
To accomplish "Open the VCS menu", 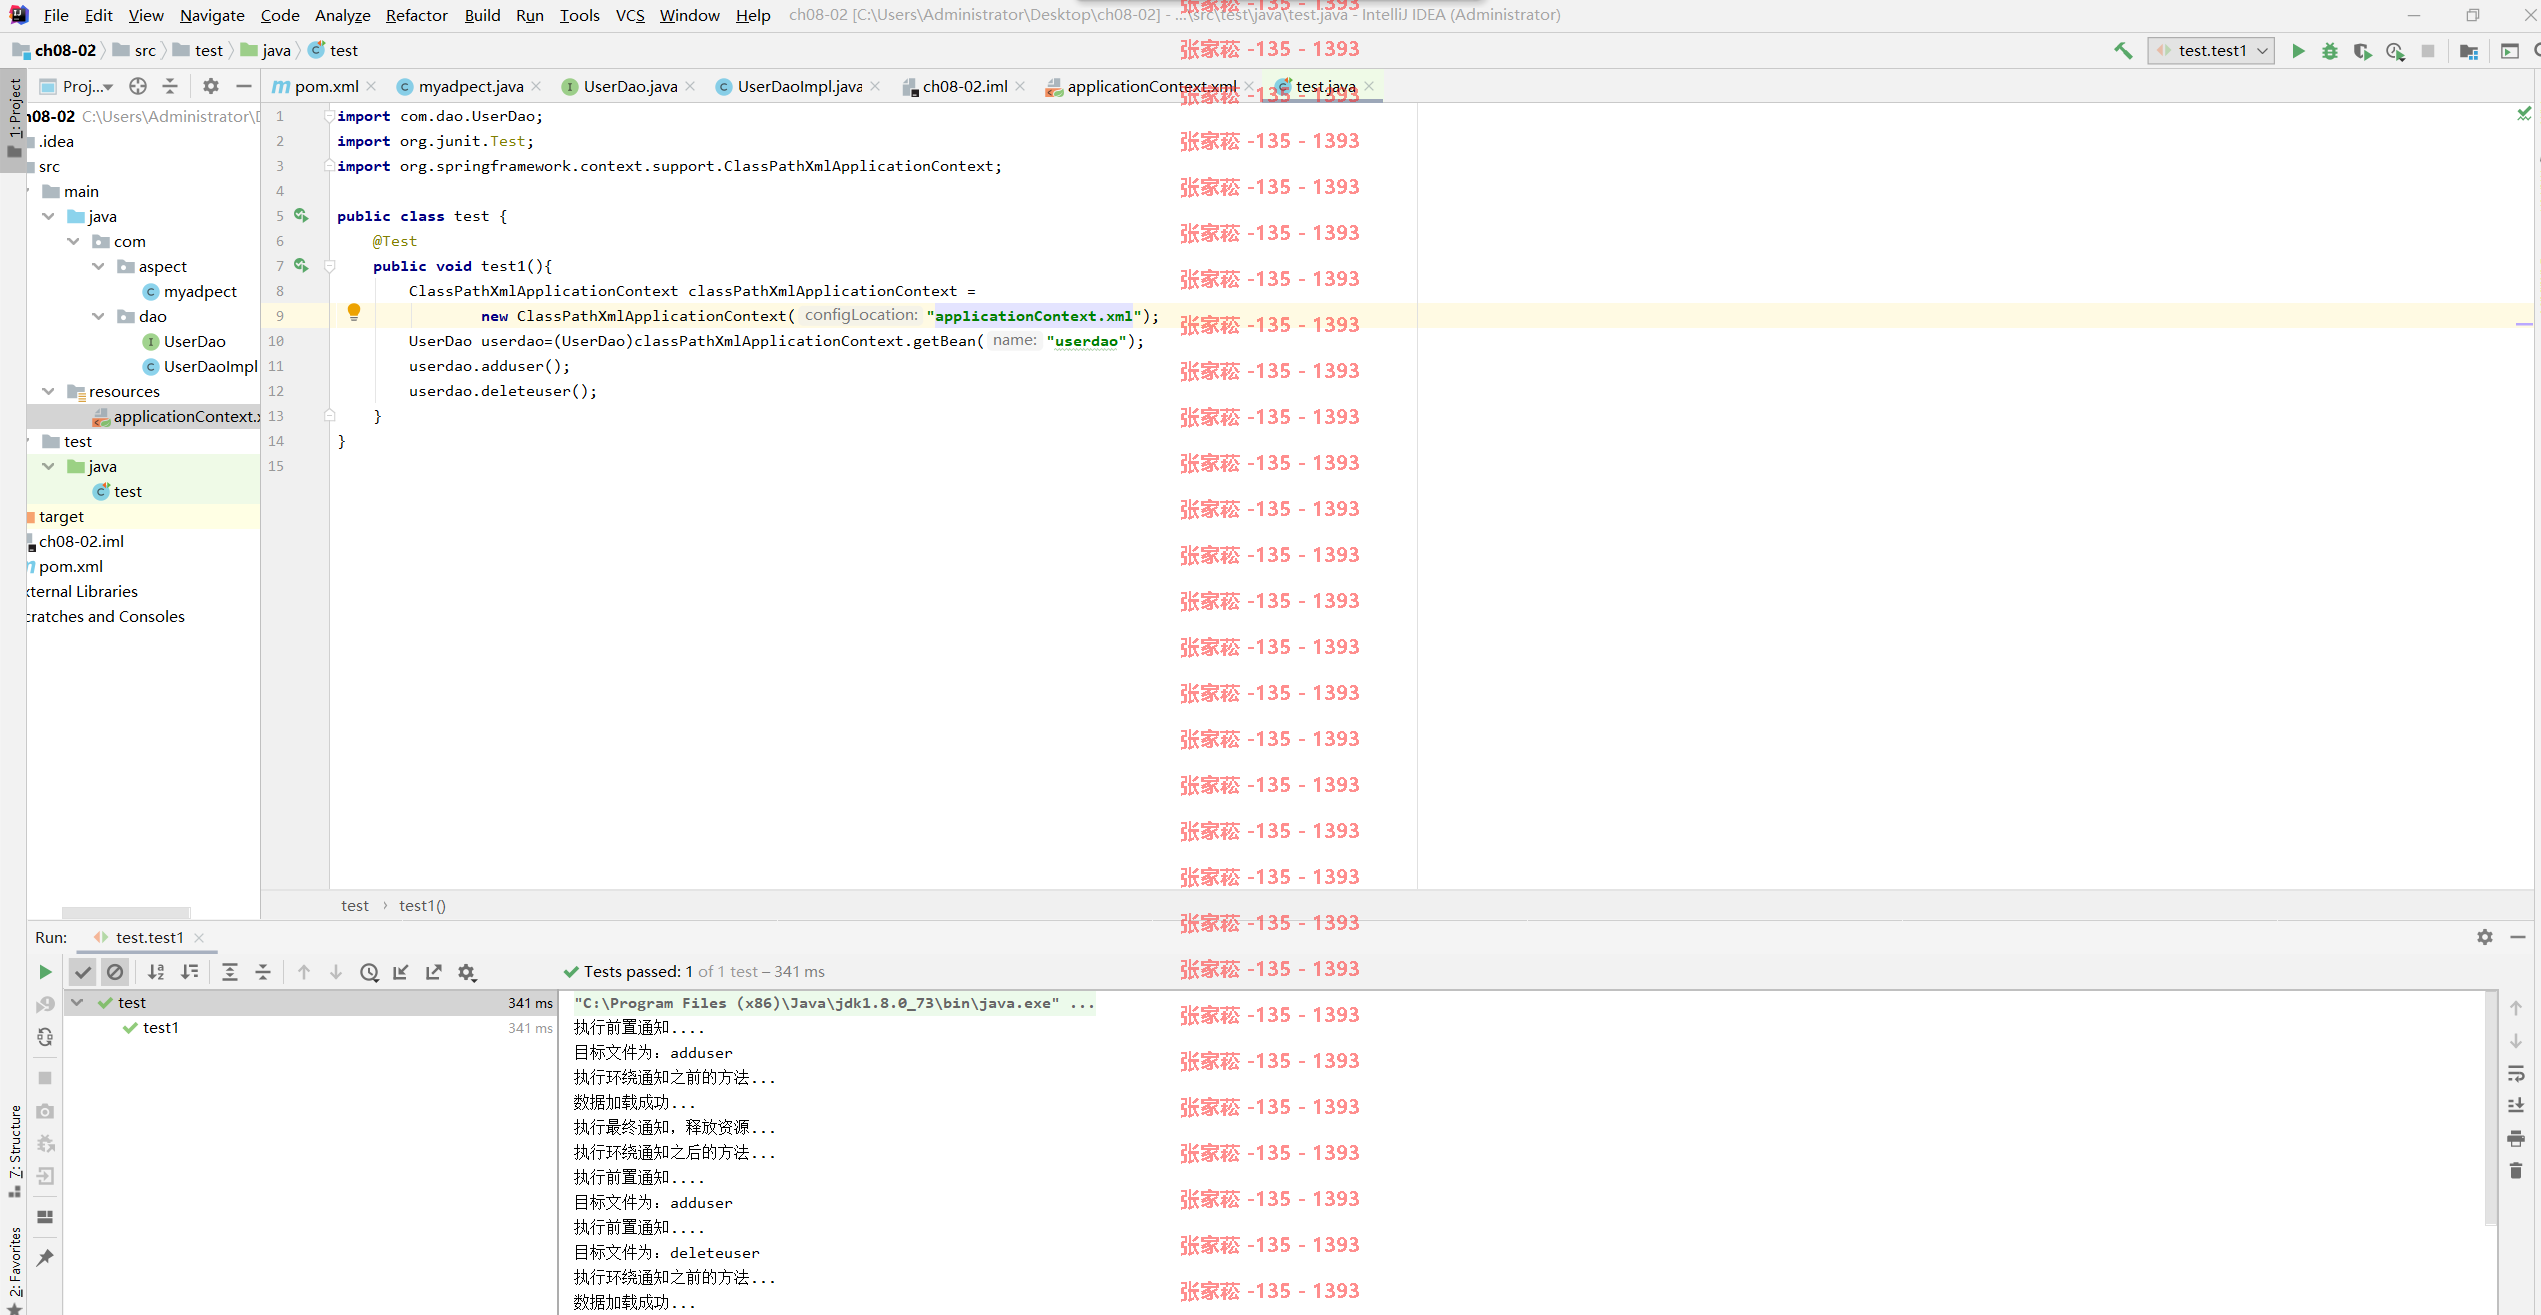I will point(630,15).
